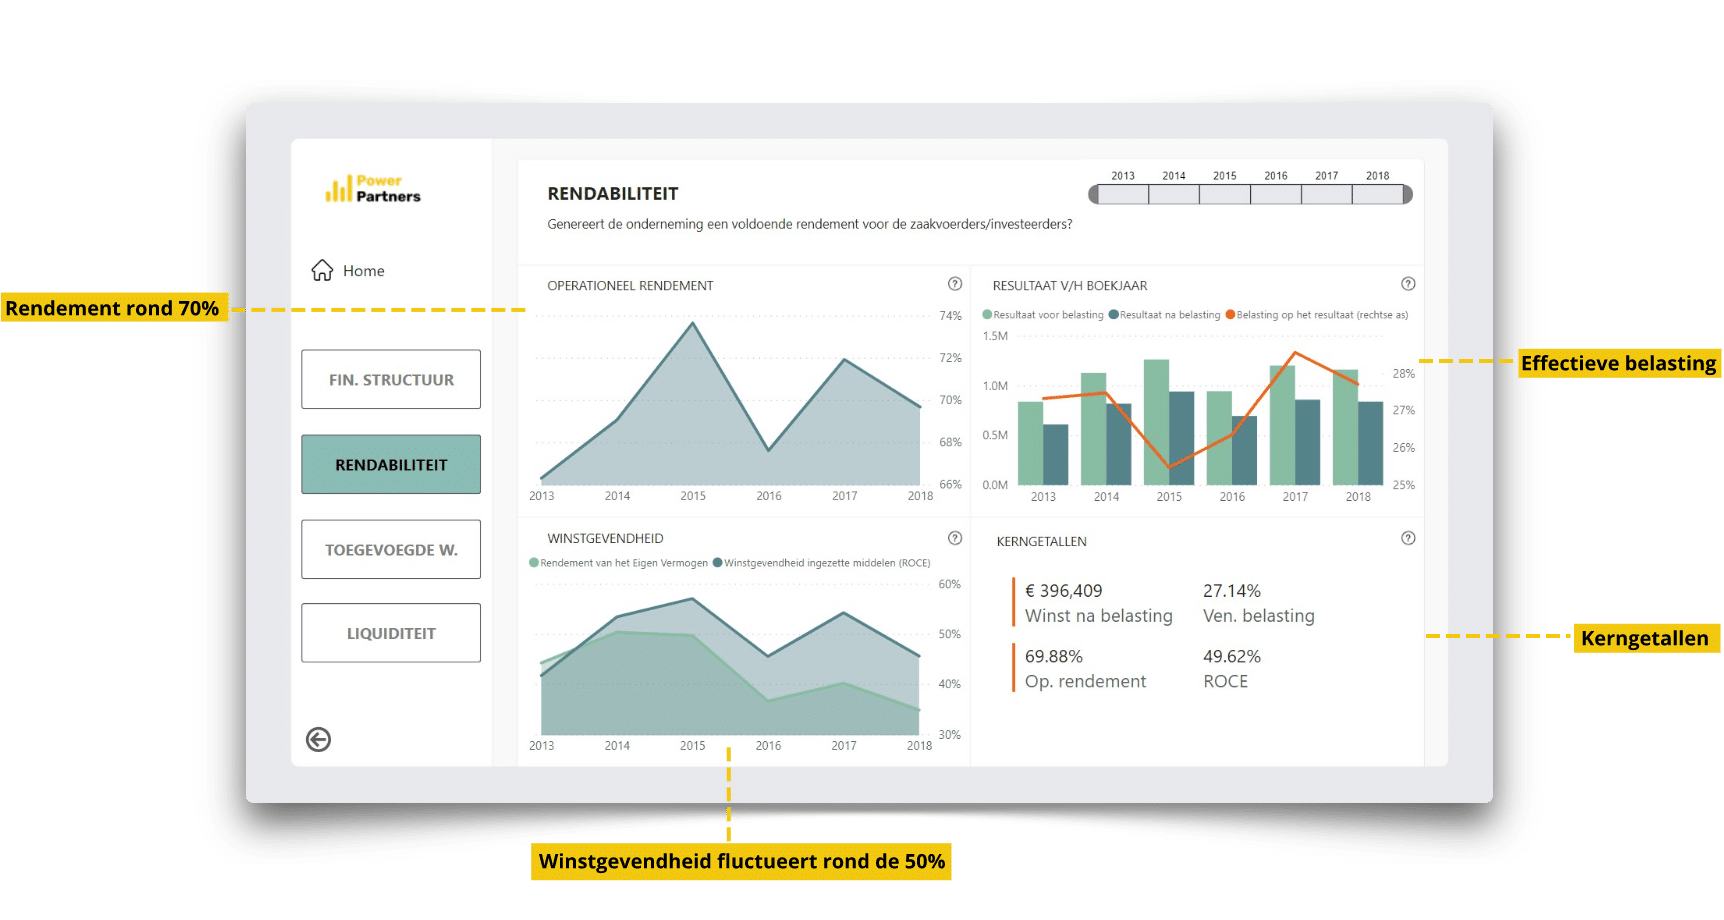Open help for Operationeel Rendement chart
The width and height of the screenshot is (1724, 920).
click(x=955, y=284)
